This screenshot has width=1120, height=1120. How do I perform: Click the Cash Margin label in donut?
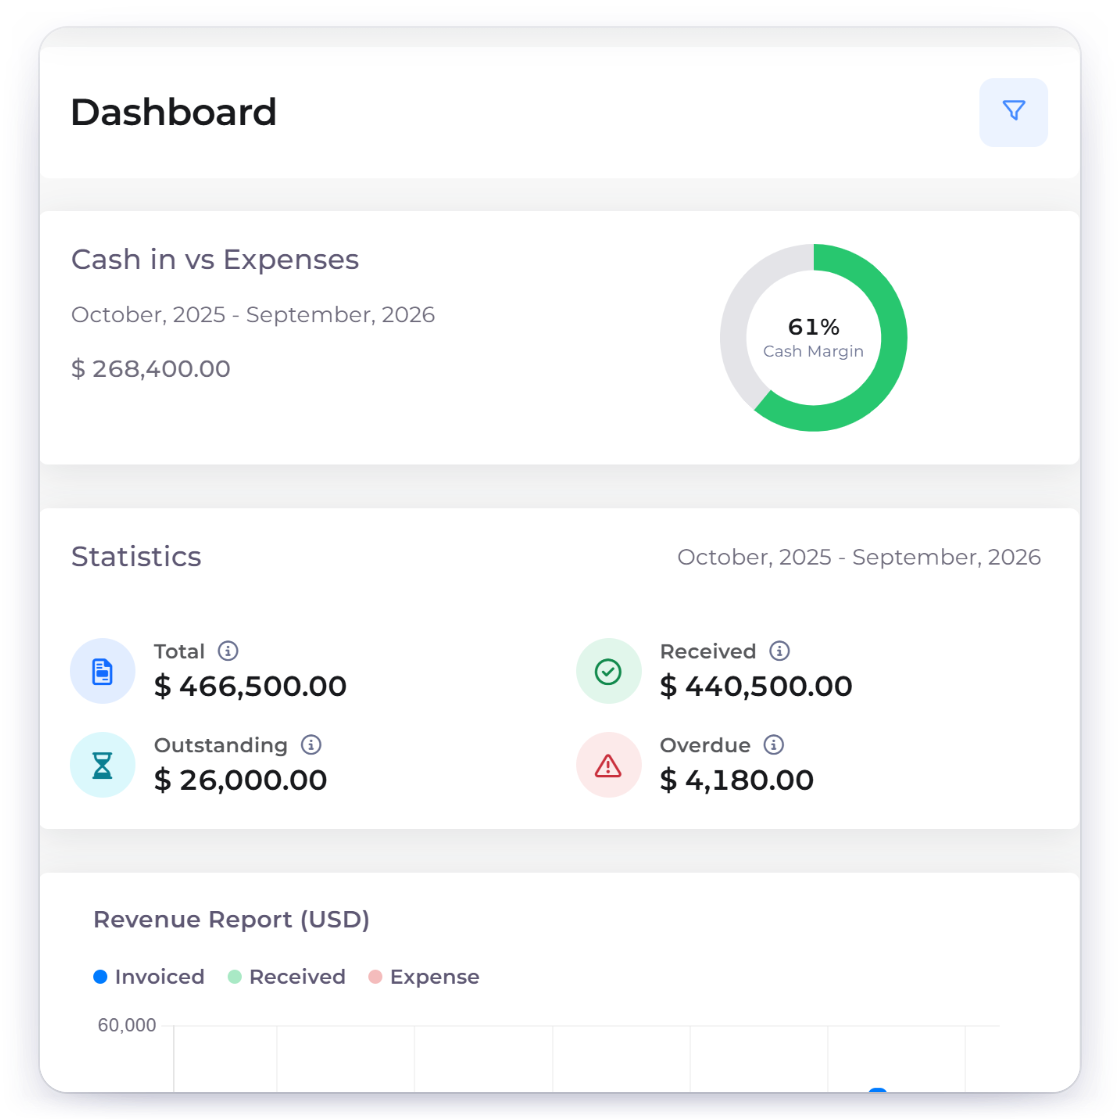(x=814, y=351)
